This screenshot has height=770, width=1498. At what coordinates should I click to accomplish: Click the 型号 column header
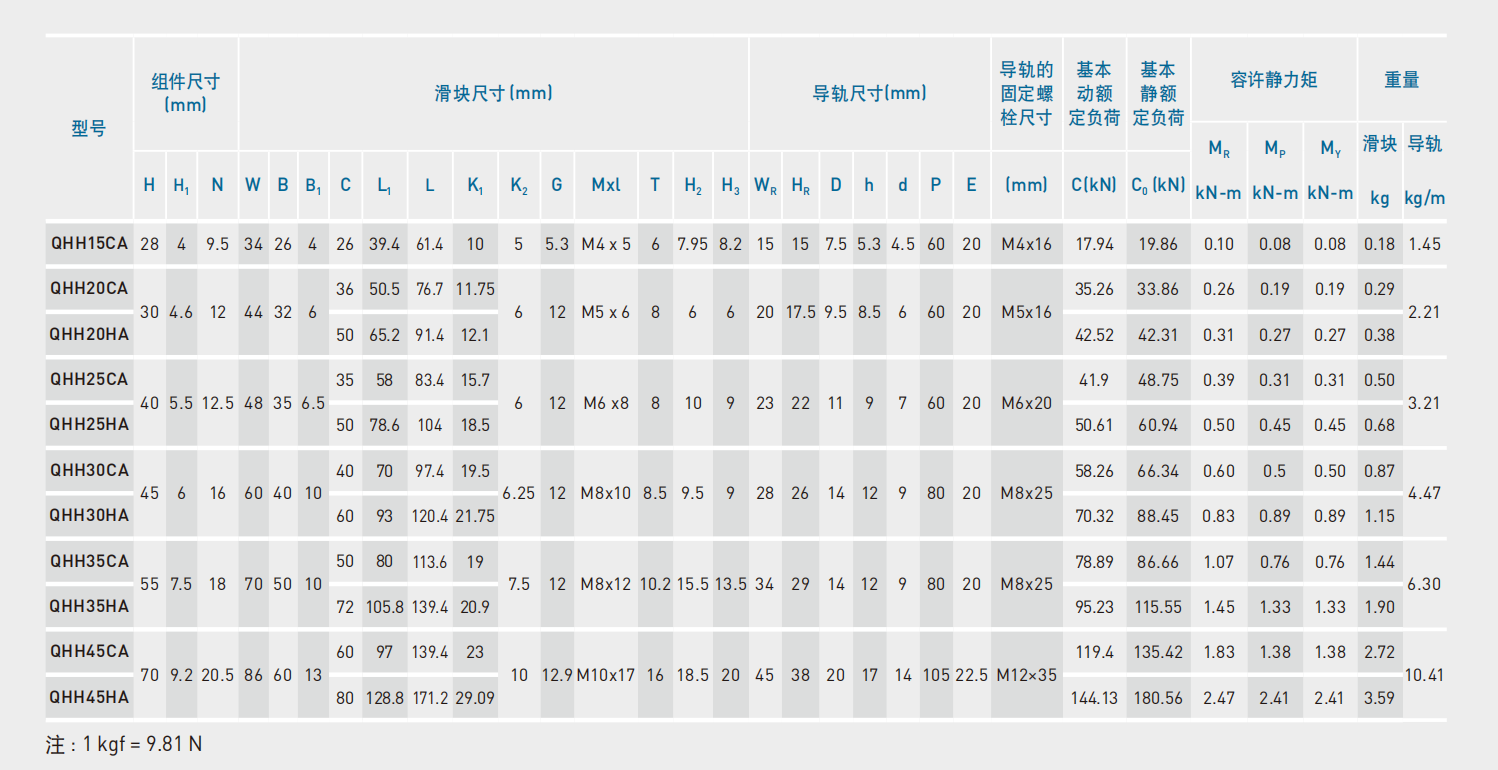(89, 128)
